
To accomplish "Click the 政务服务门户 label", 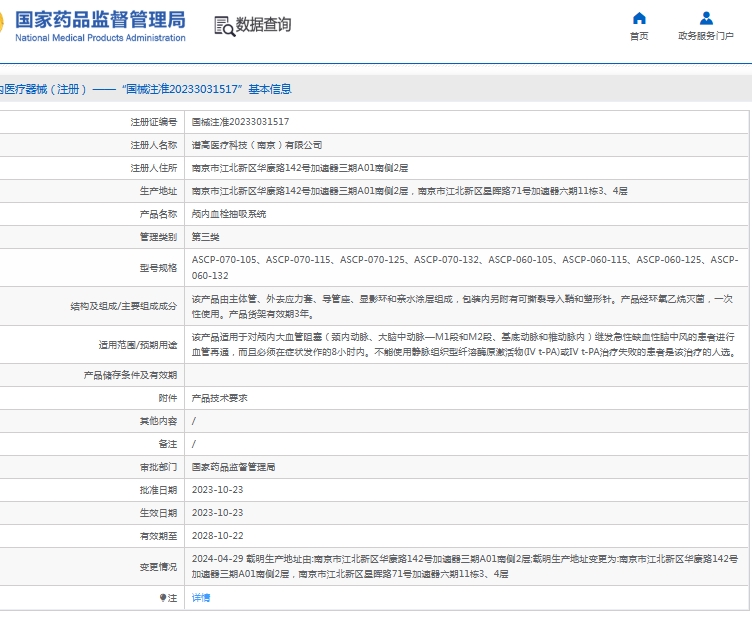I will coord(706,36).
